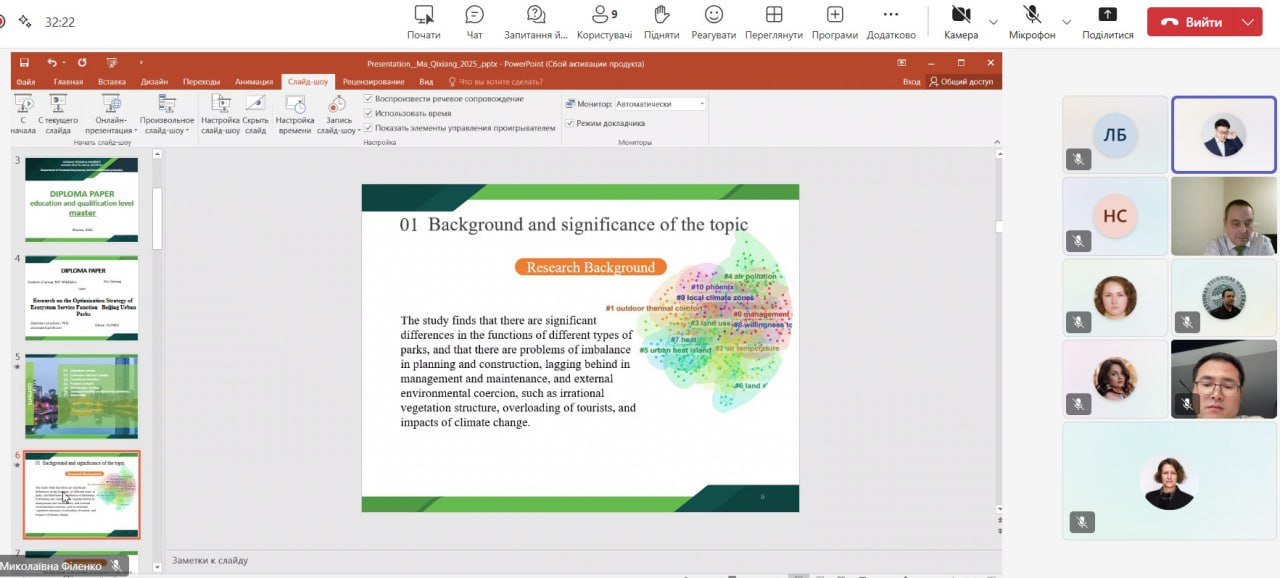The height and width of the screenshot is (578, 1280).
Task: Undo last action in PowerPoint
Action: coord(51,63)
